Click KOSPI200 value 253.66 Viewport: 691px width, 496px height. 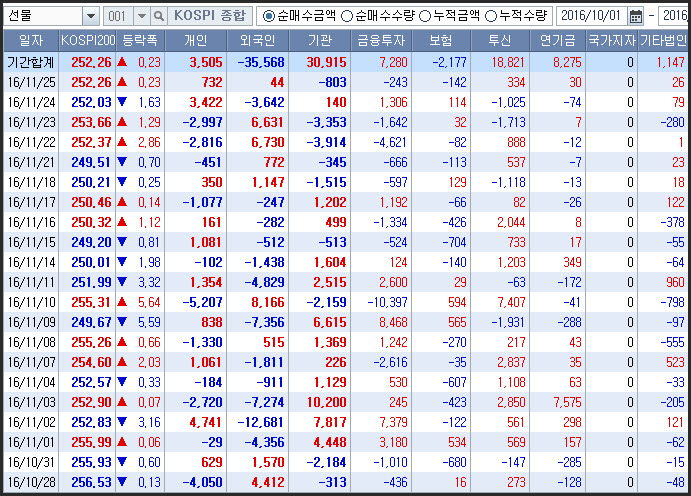point(91,122)
